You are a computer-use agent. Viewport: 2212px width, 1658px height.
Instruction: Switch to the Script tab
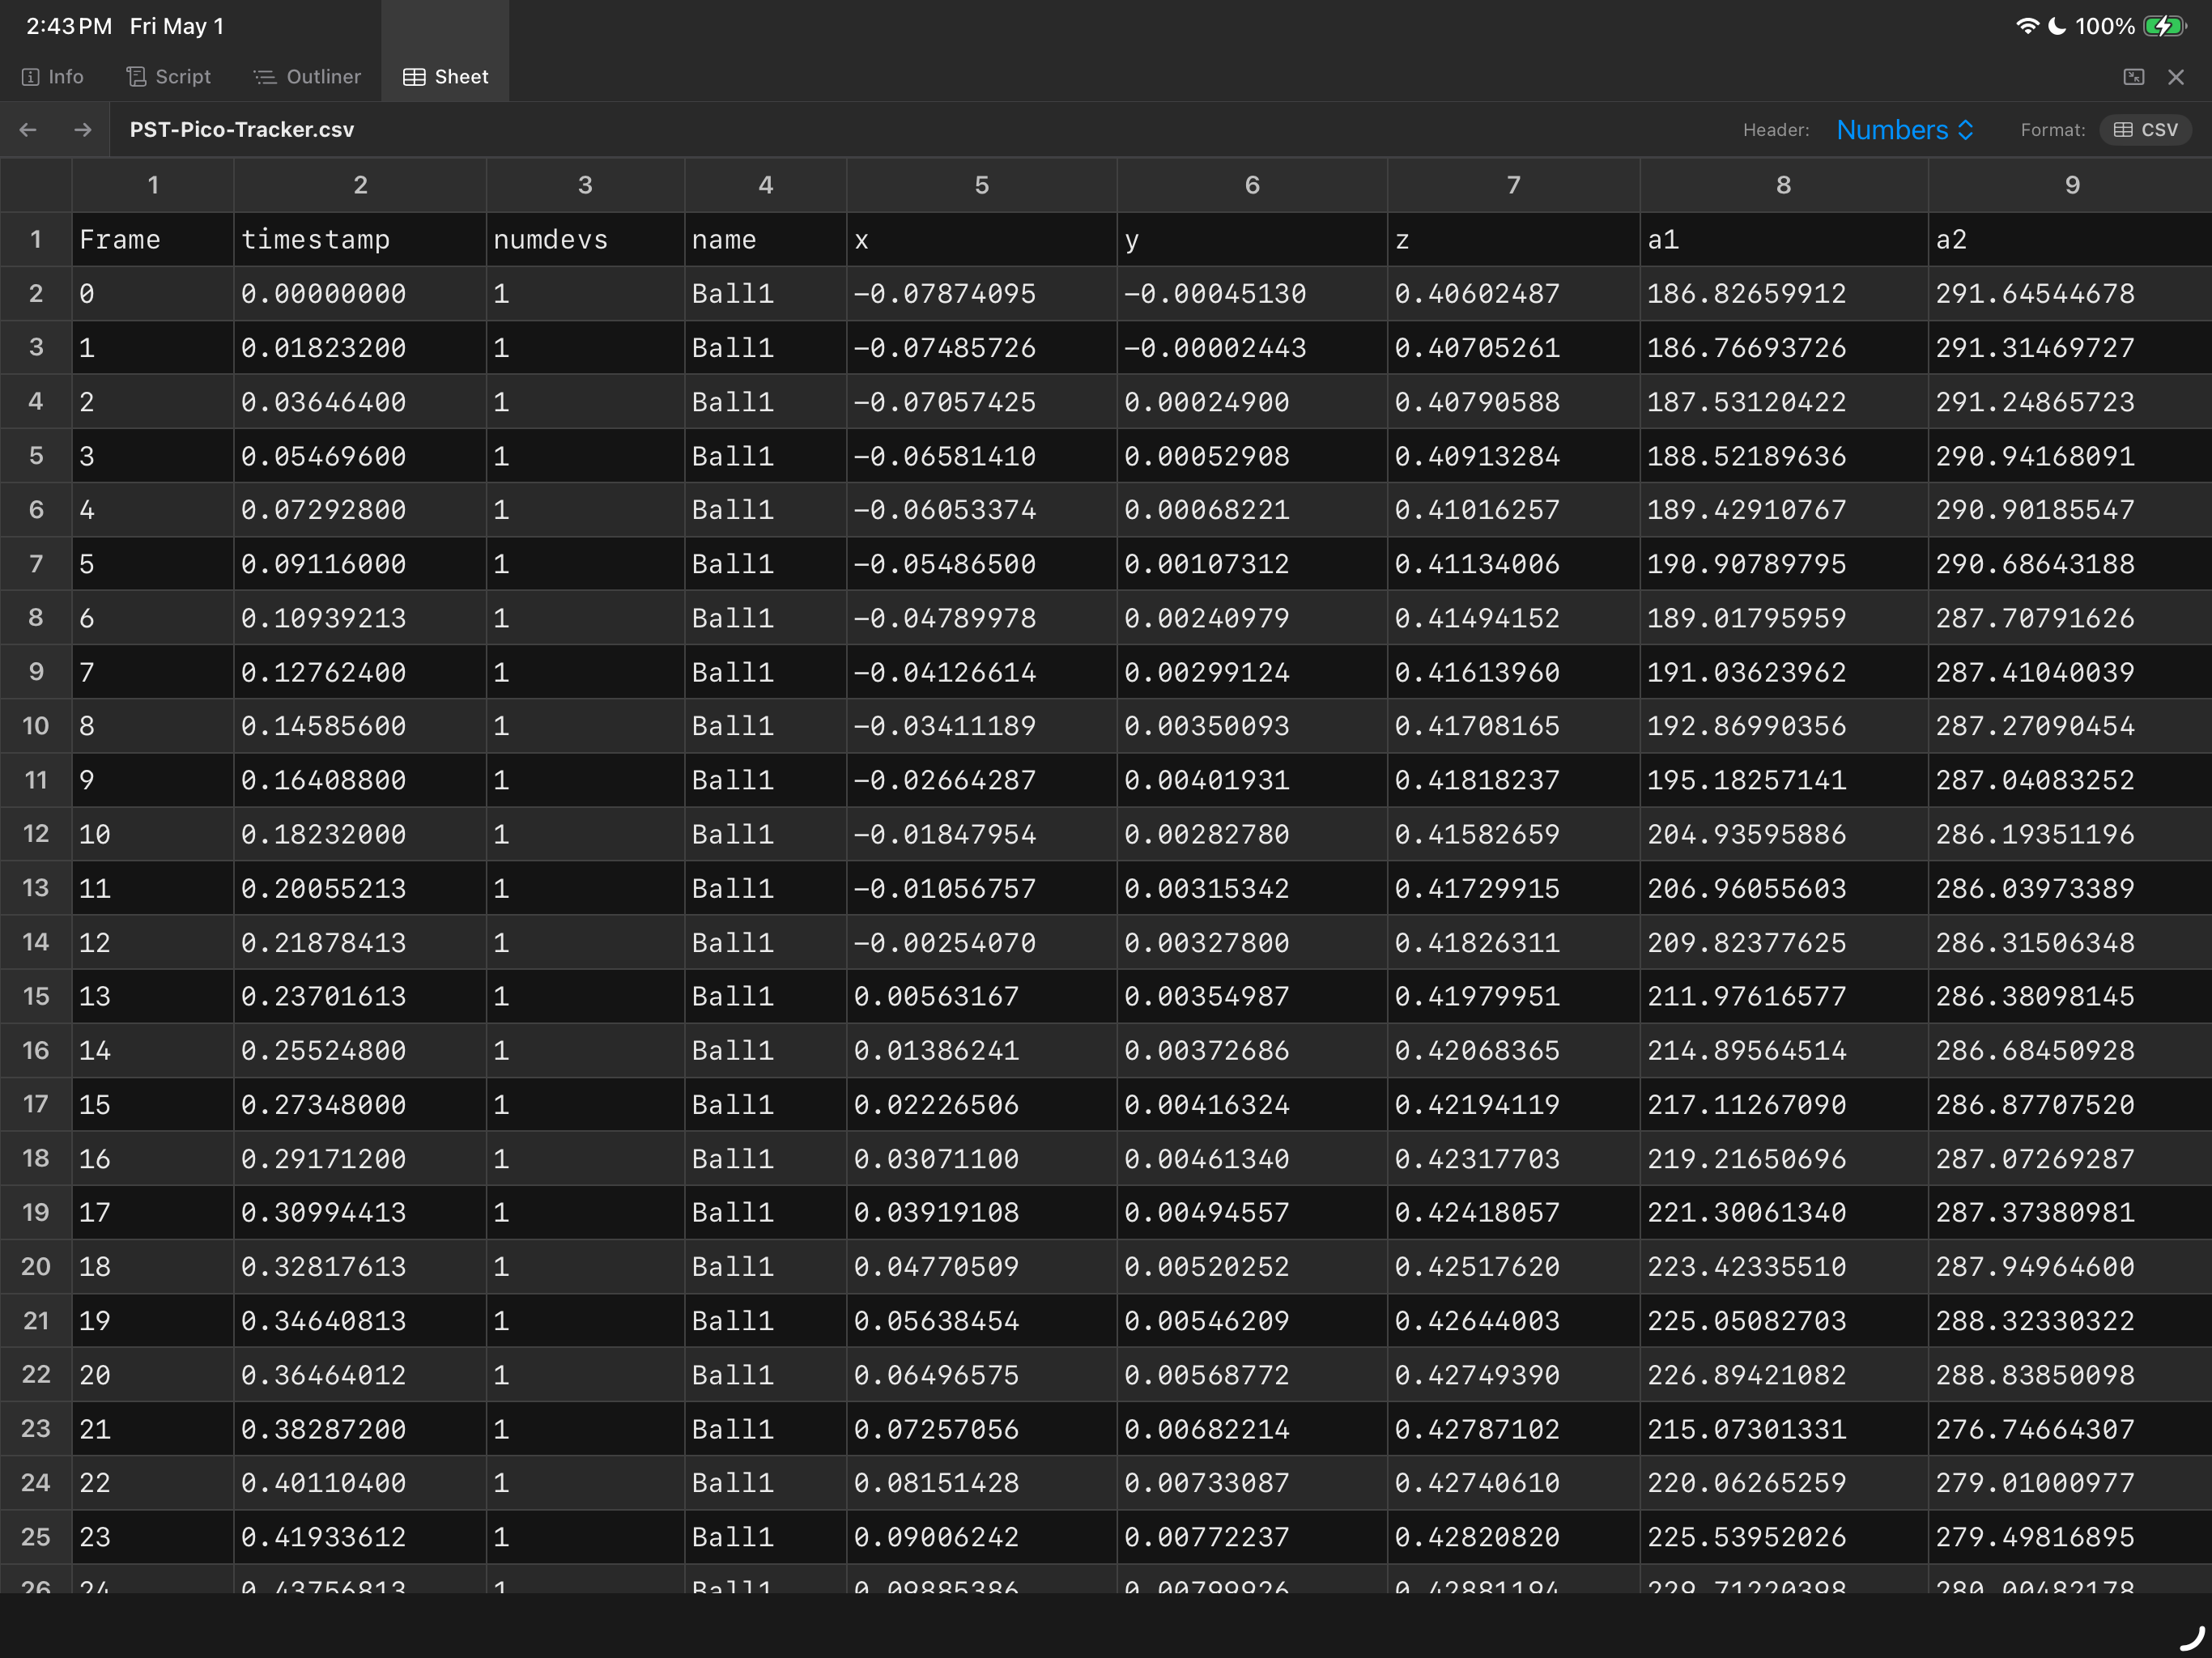coord(168,77)
